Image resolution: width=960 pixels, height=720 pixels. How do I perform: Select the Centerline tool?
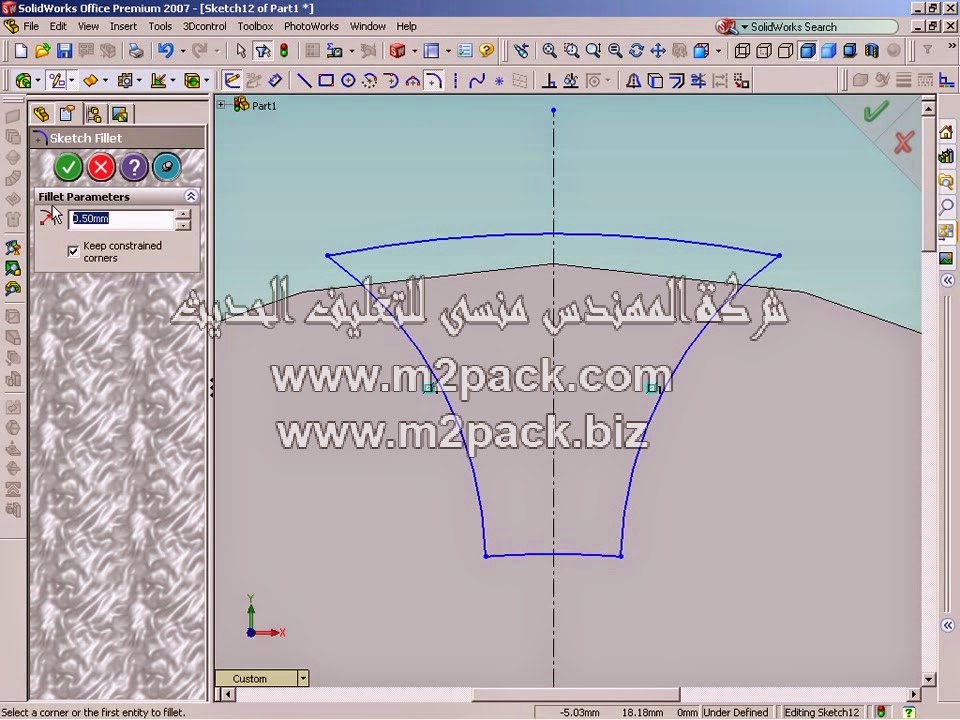point(455,81)
